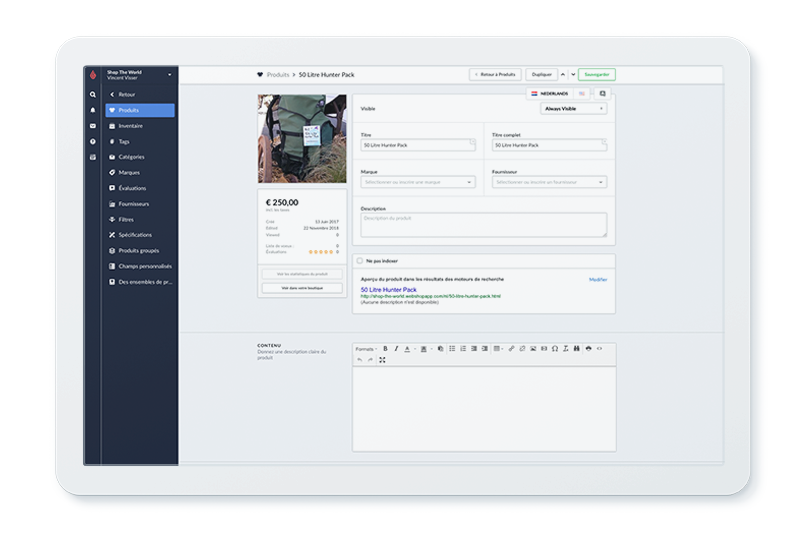Apply background color in the editor toolbar
Viewport: 800px width, 550px height.
tap(423, 348)
